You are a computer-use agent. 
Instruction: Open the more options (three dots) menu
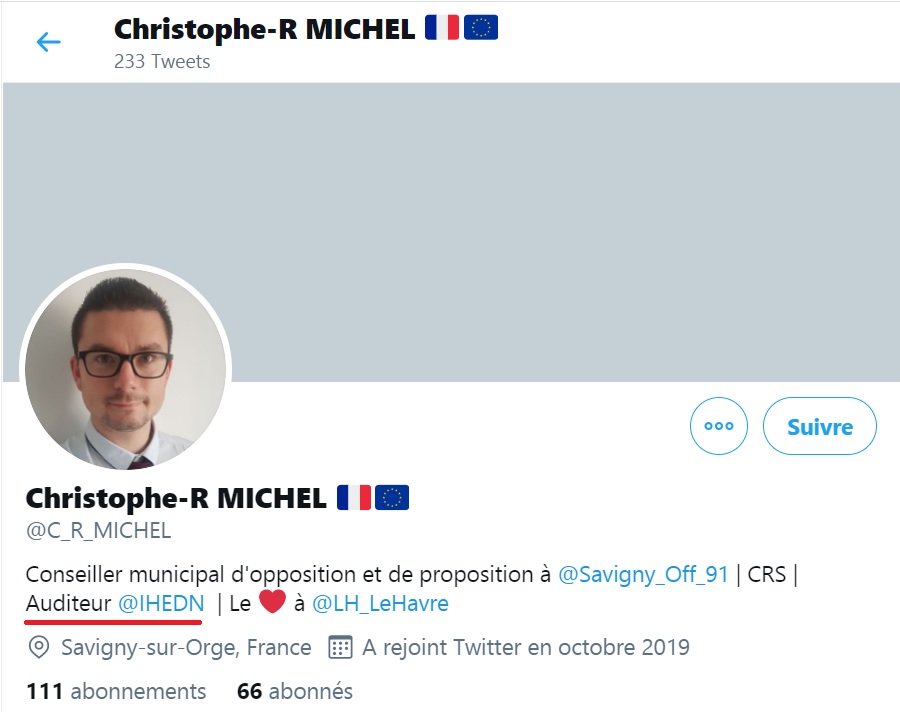pos(718,426)
